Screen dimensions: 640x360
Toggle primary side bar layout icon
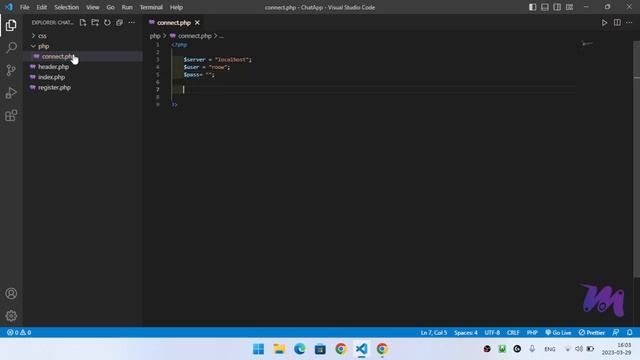click(x=533, y=7)
